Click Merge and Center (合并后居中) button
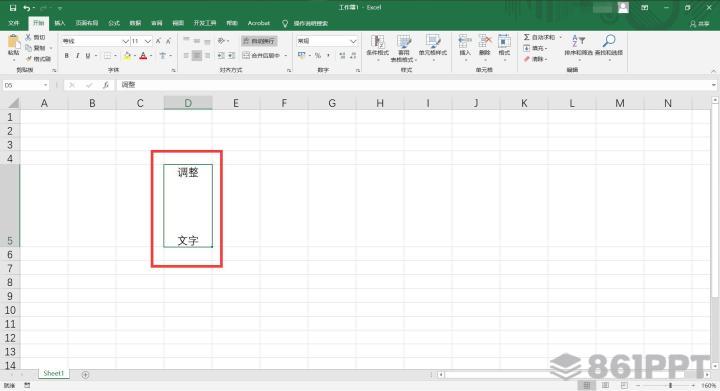 point(262,56)
